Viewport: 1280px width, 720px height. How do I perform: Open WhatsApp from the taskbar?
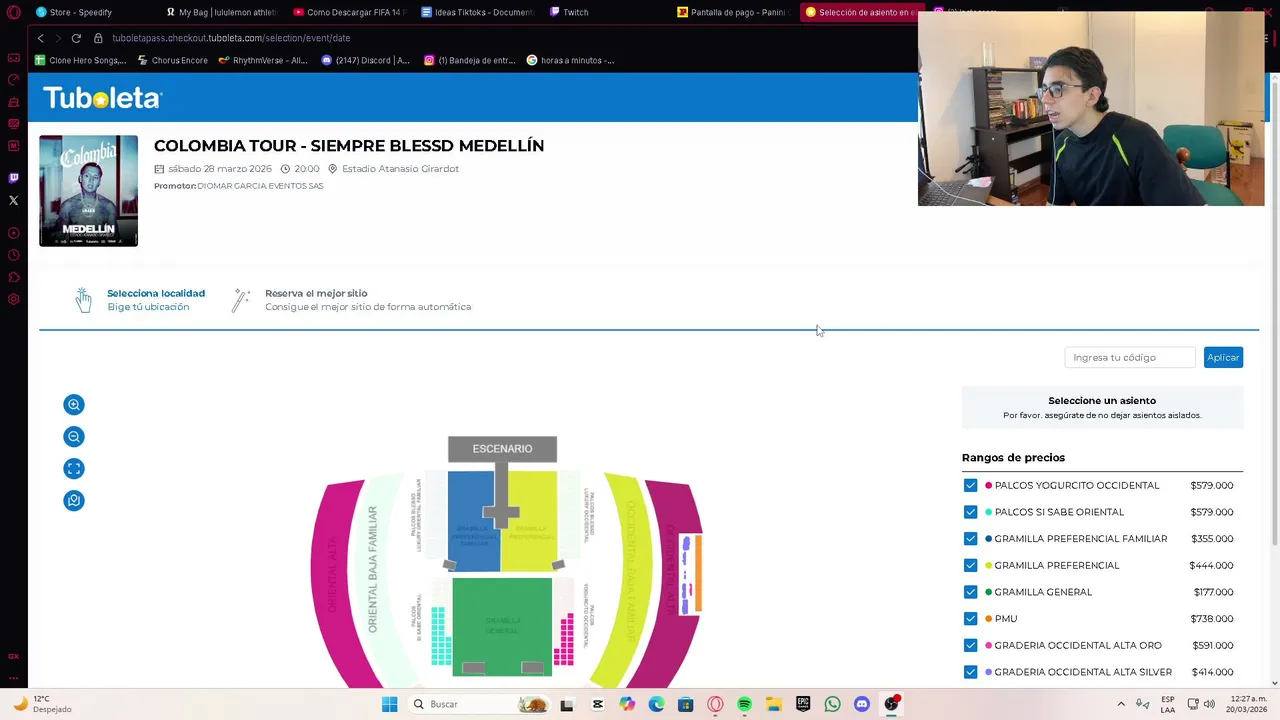click(x=832, y=704)
